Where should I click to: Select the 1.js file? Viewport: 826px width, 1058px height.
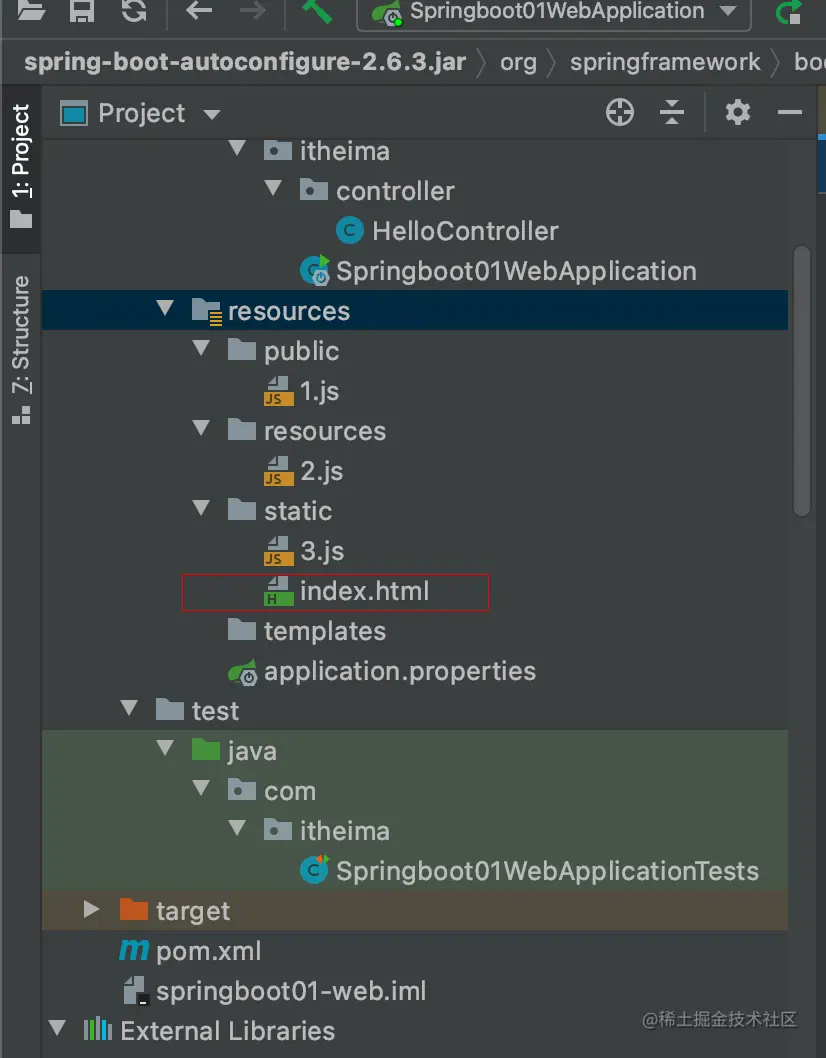click(319, 391)
